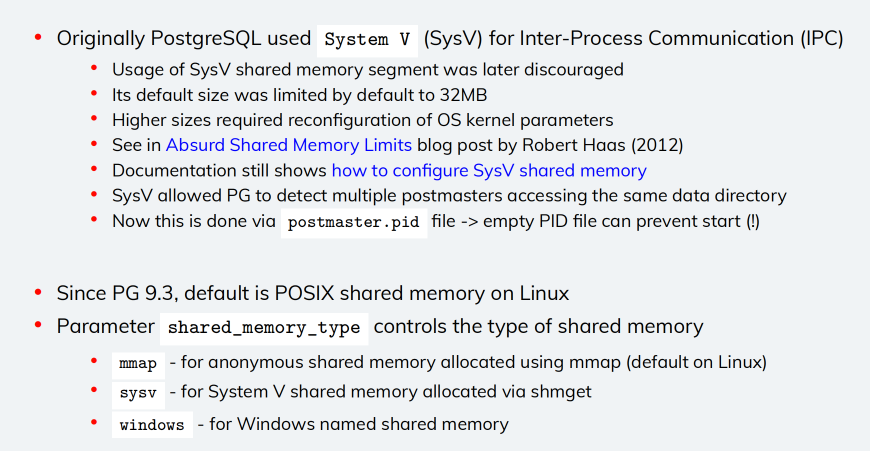
Task: Click the mmap code label
Action: point(138,364)
